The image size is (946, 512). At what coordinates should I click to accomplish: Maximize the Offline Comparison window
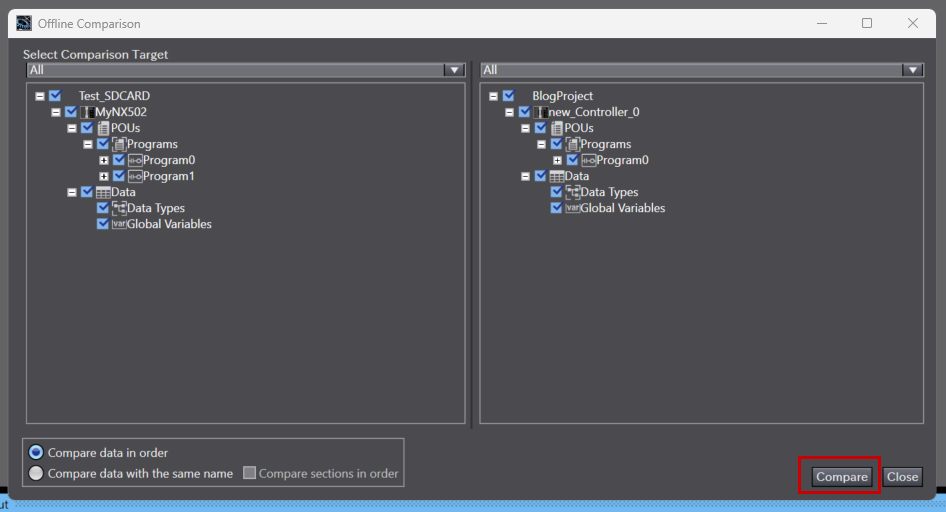867,23
